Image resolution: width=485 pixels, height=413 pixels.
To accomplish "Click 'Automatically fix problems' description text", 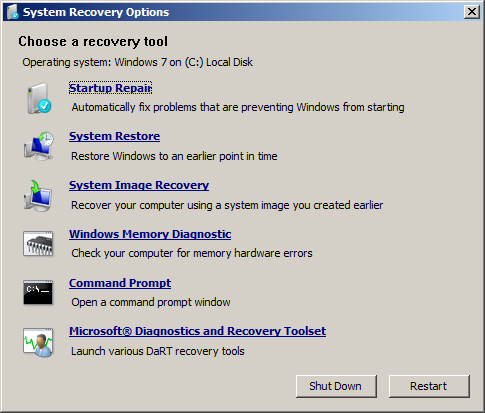I will pyautogui.click(x=238, y=107).
